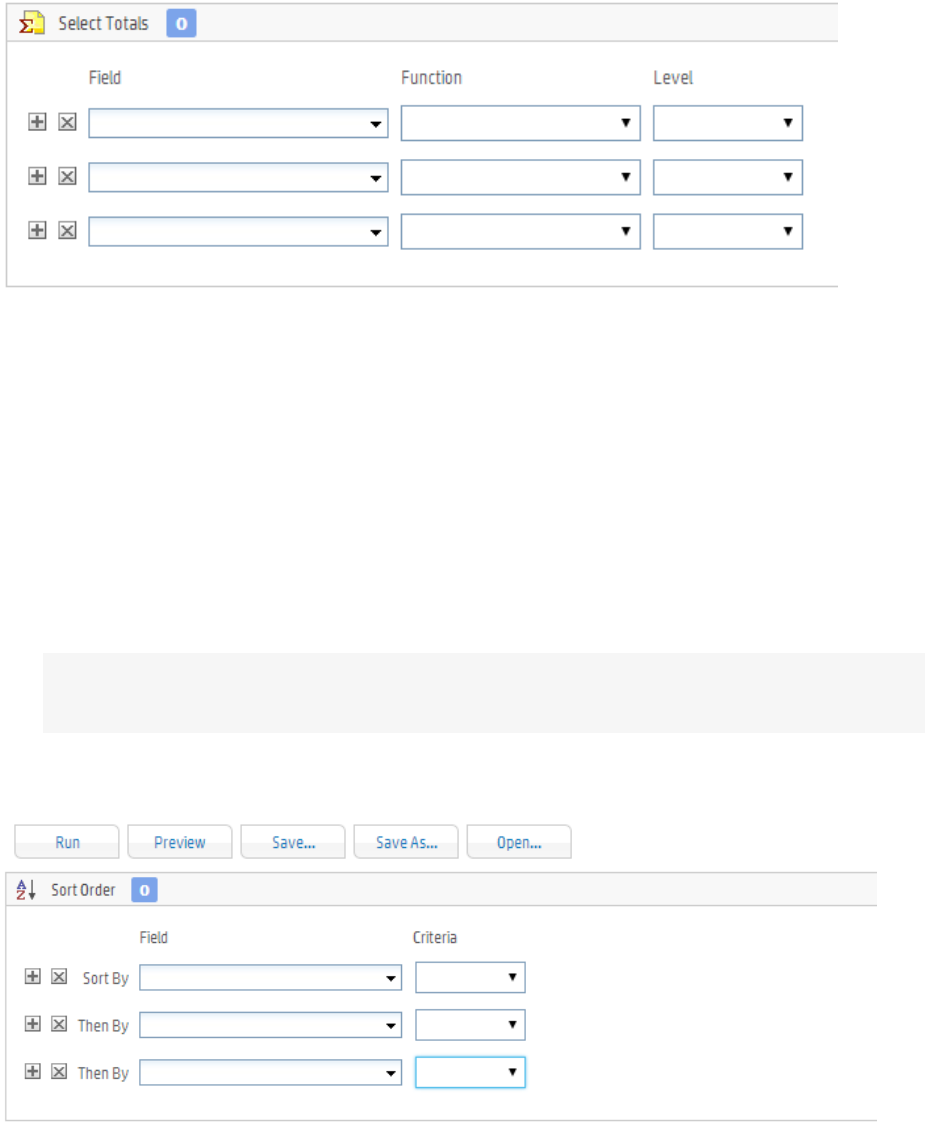Click the Open... button
Screen dimensions: 925x1124
(519, 842)
